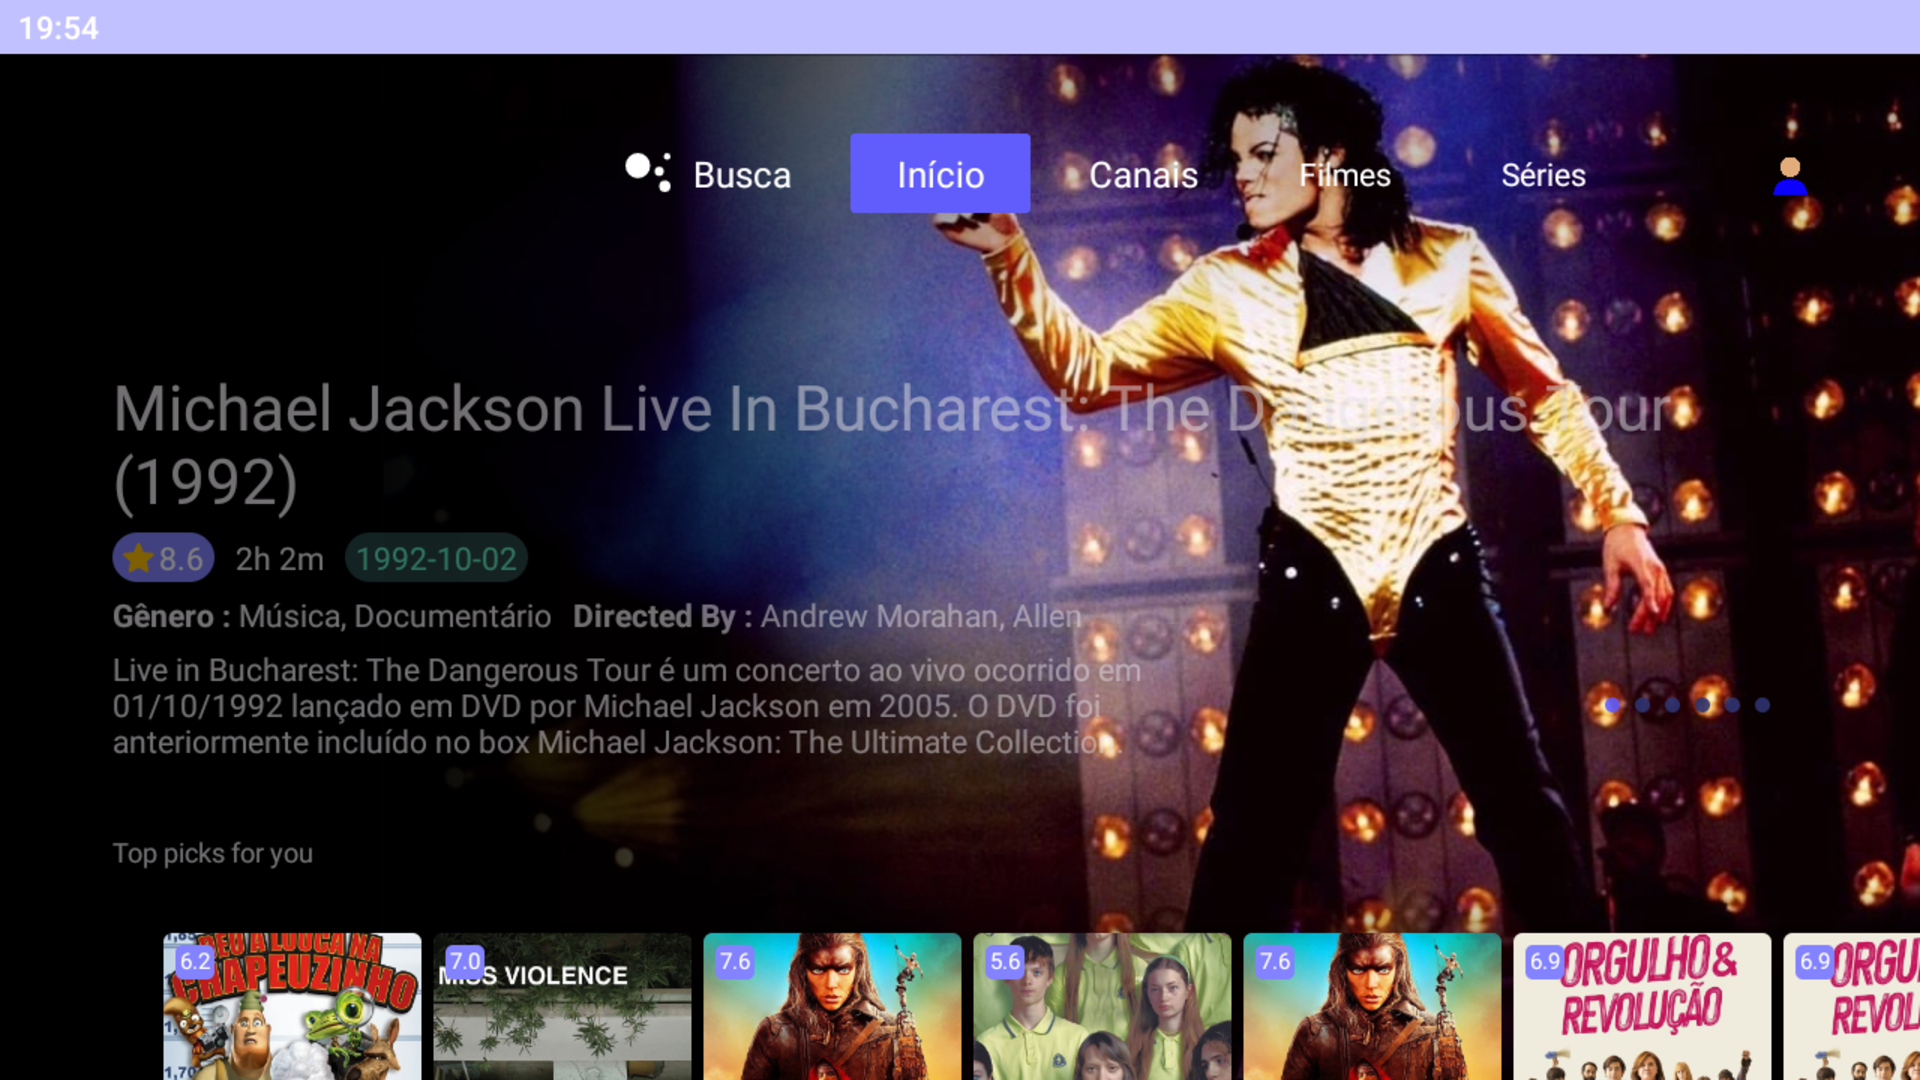The height and width of the screenshot is (1080, 1920).
Task: Click the gold star rating icon
Action: click(x=139, y=558)
